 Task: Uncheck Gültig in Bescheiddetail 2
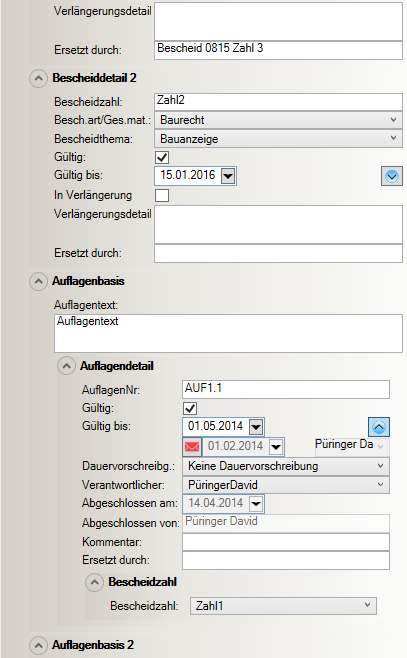click(x=162, y=158)
